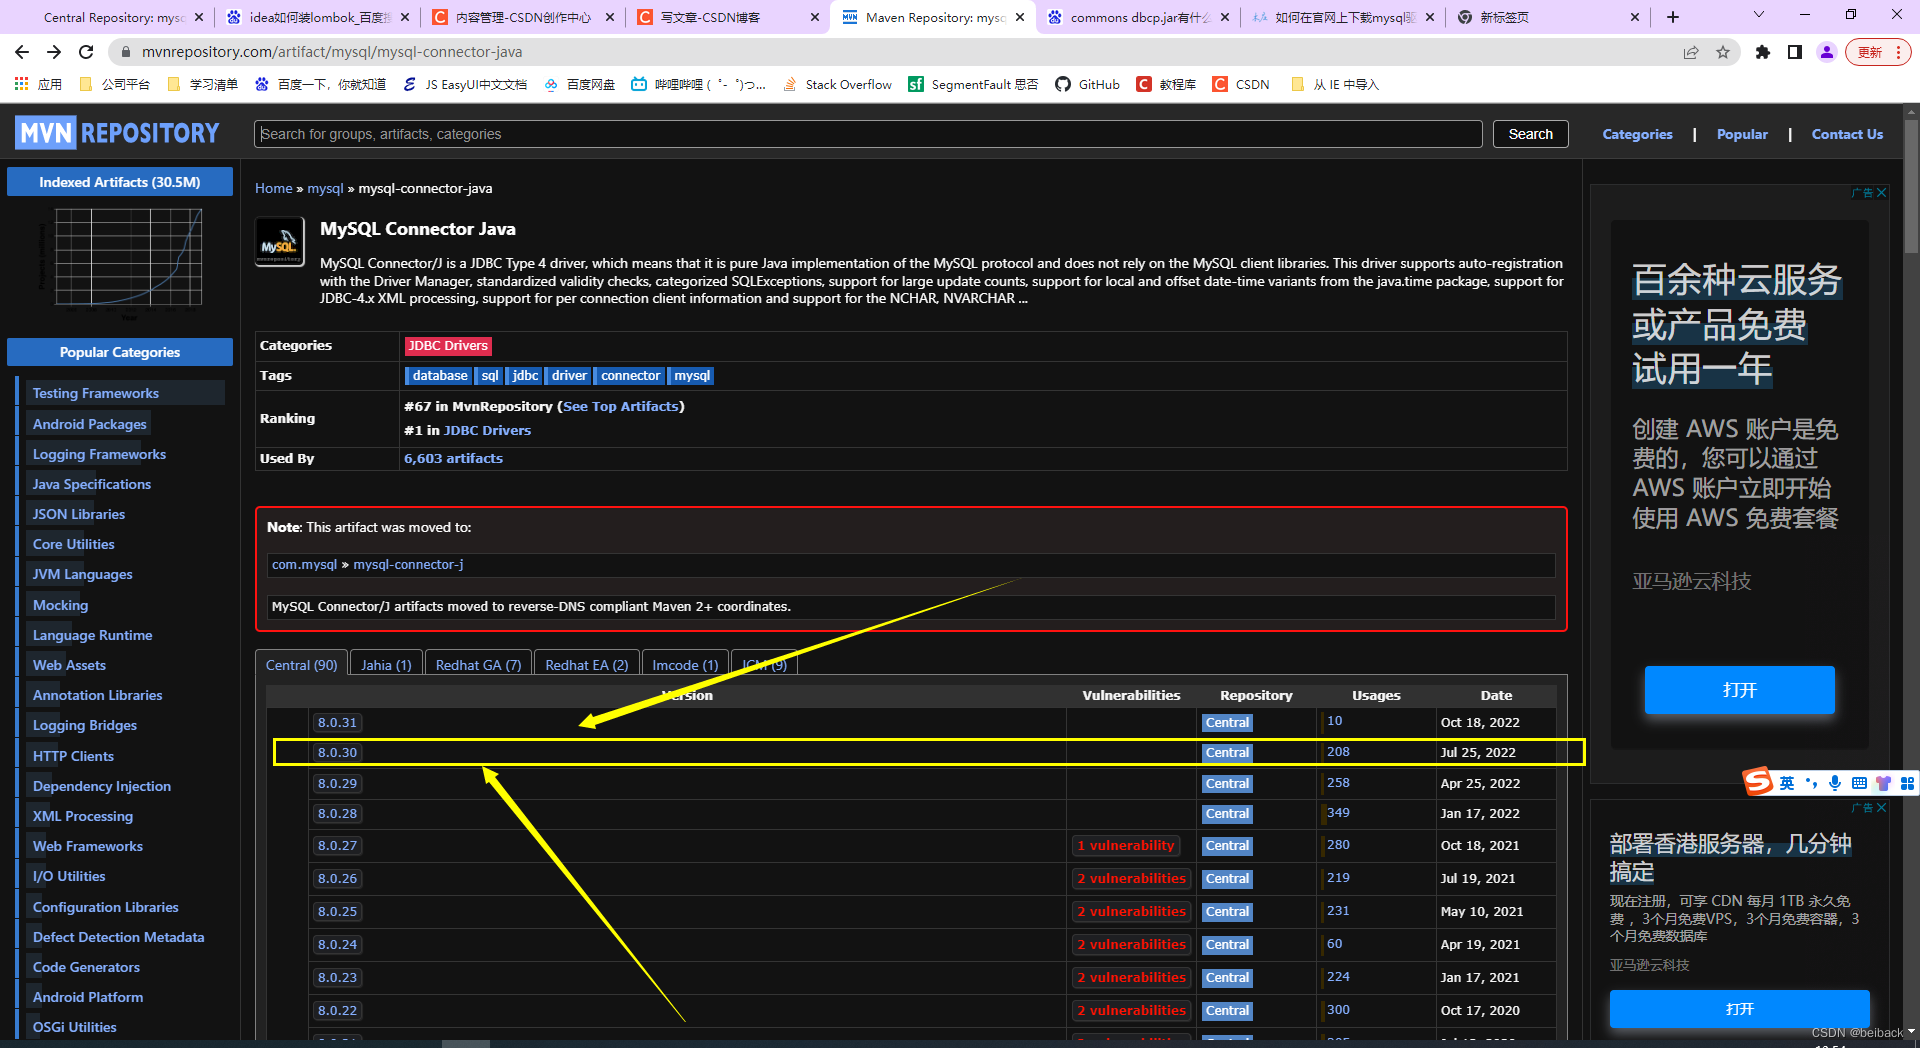The height and width of the screenshot is (1048, 1920).
Task: Select the Redhat GA (7) repository tab
Action: point(478,665)
